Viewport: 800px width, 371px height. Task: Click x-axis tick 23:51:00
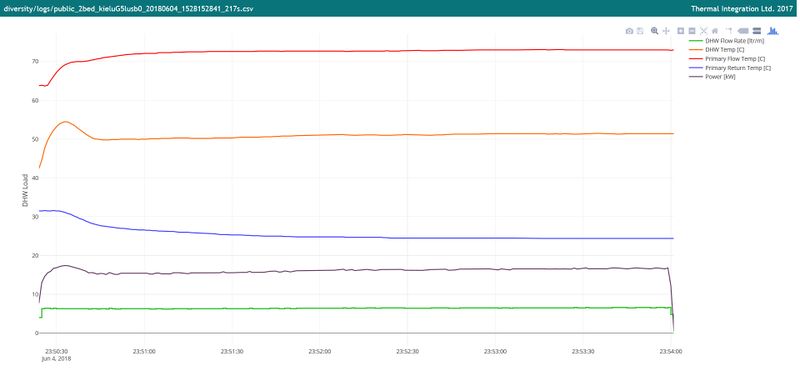click(x=144, y=351)
